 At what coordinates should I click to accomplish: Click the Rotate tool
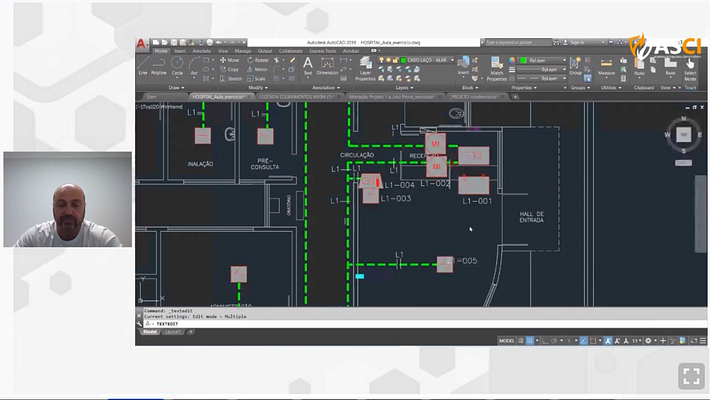(x=258, y=60)
